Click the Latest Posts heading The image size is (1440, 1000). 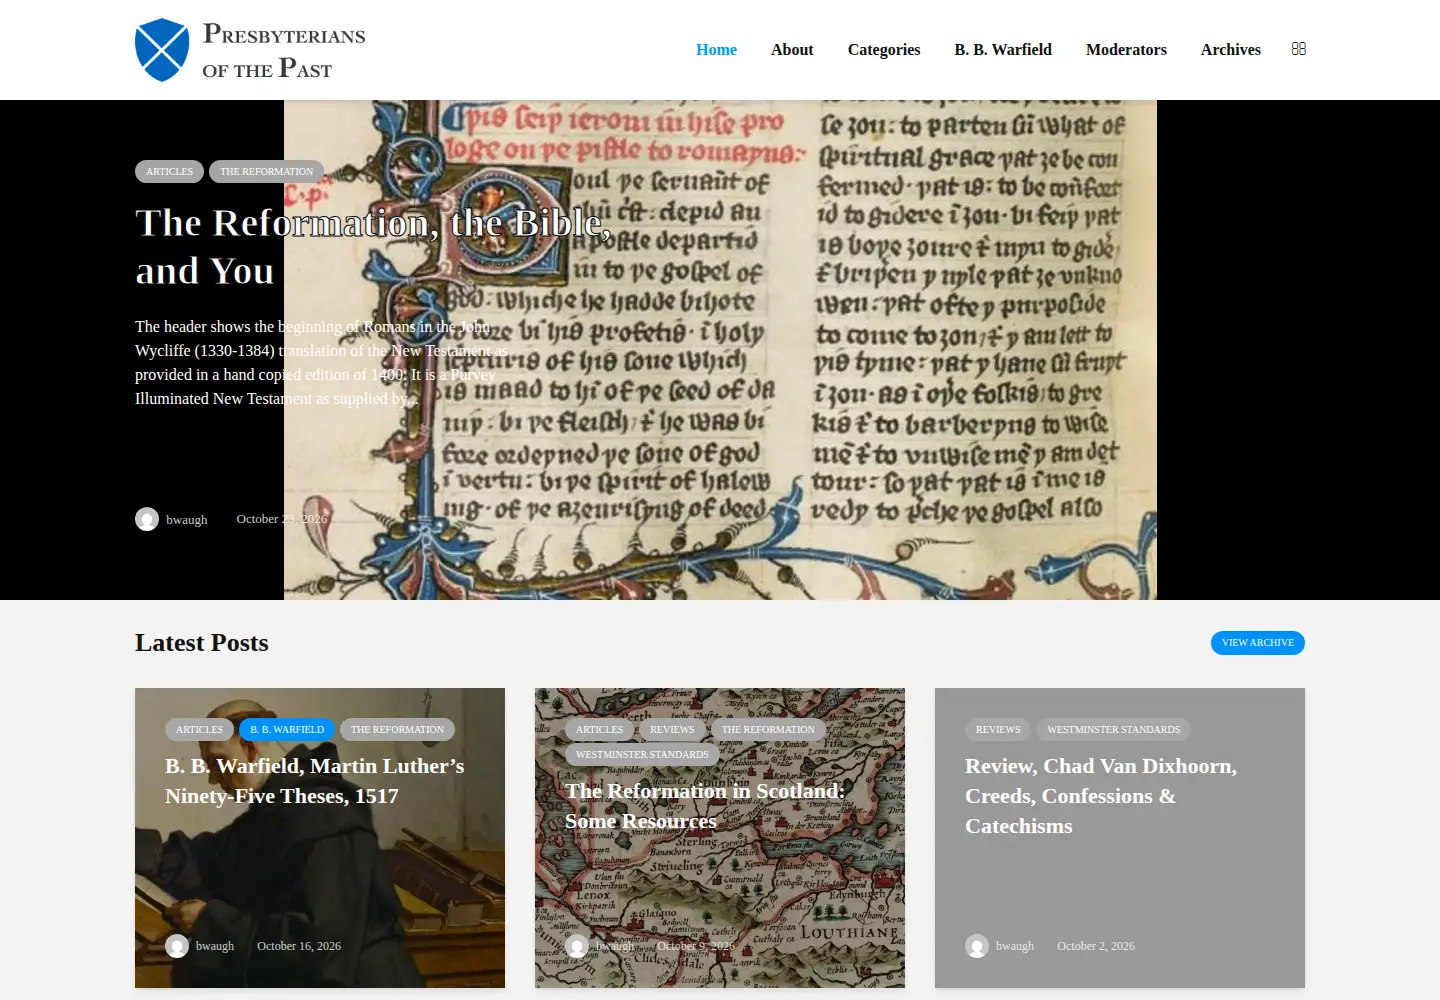(x=202, y=643)
